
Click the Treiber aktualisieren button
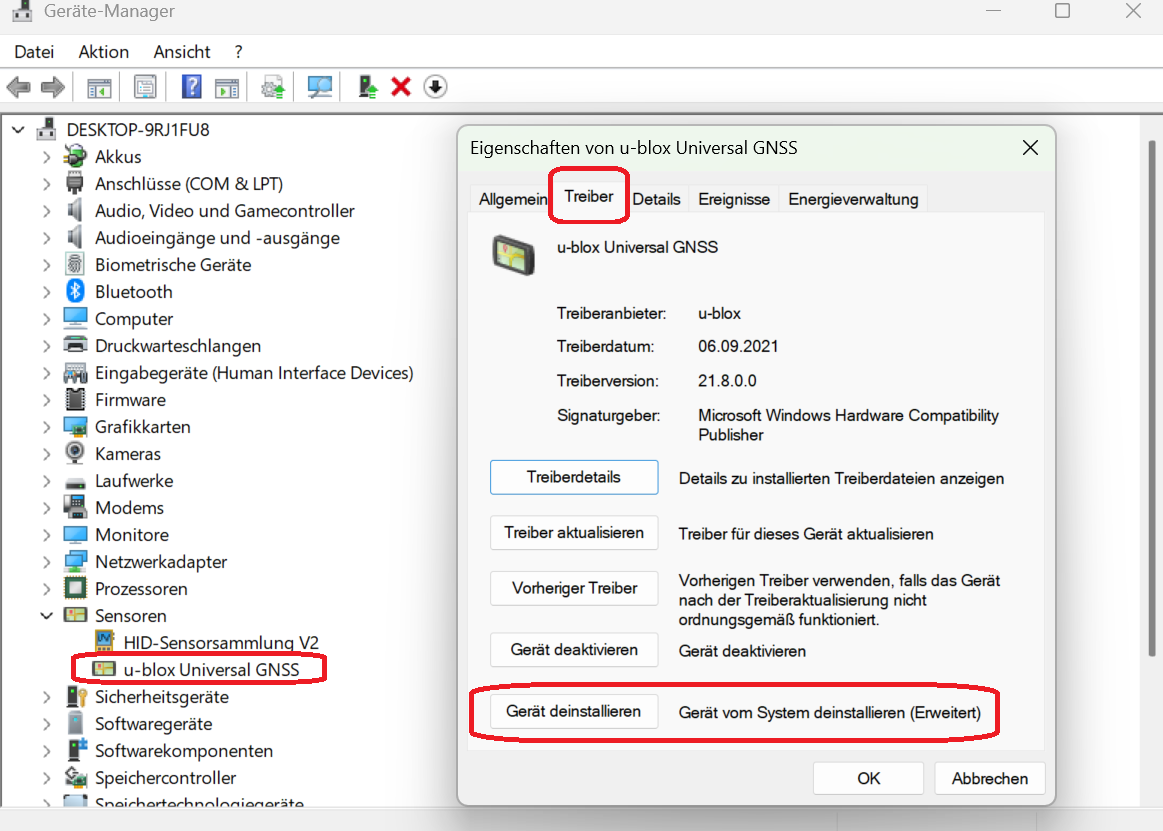(574, 533)
